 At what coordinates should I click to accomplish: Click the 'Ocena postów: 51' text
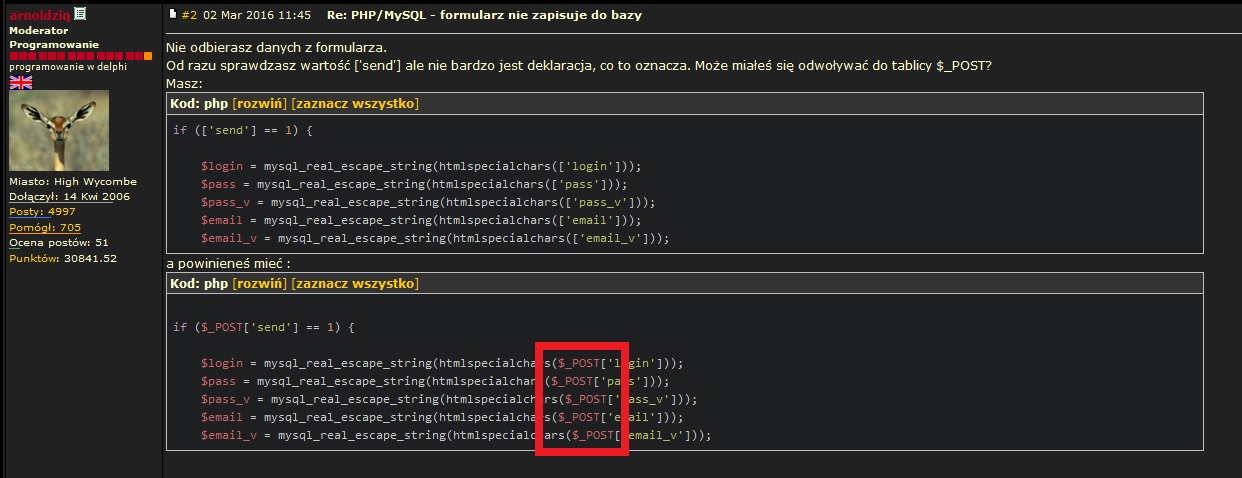59,242
